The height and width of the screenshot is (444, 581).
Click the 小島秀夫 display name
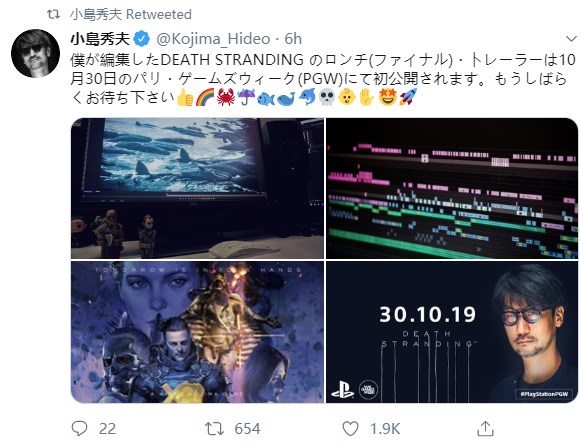click(100, 39)
